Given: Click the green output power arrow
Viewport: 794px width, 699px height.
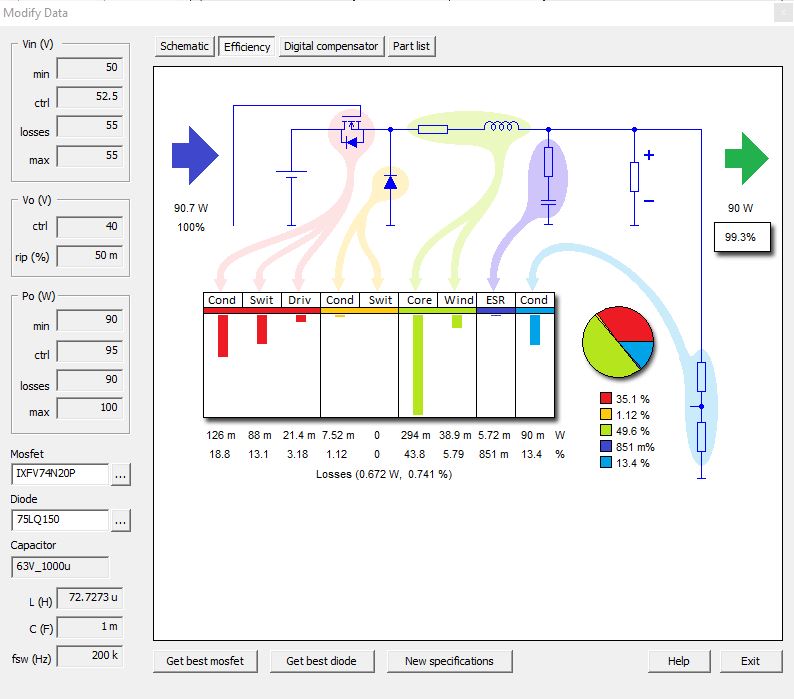Looking at the screenshot, I should (x=746, y=158).
